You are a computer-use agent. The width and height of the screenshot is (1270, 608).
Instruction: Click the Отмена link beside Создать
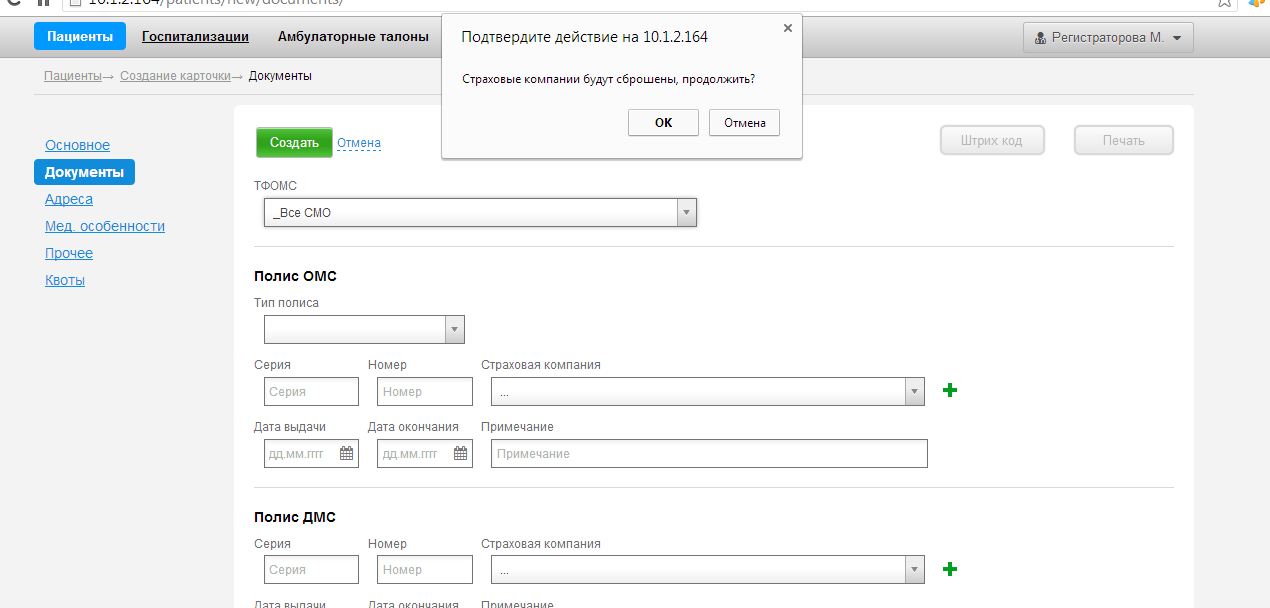pos(359,143)
